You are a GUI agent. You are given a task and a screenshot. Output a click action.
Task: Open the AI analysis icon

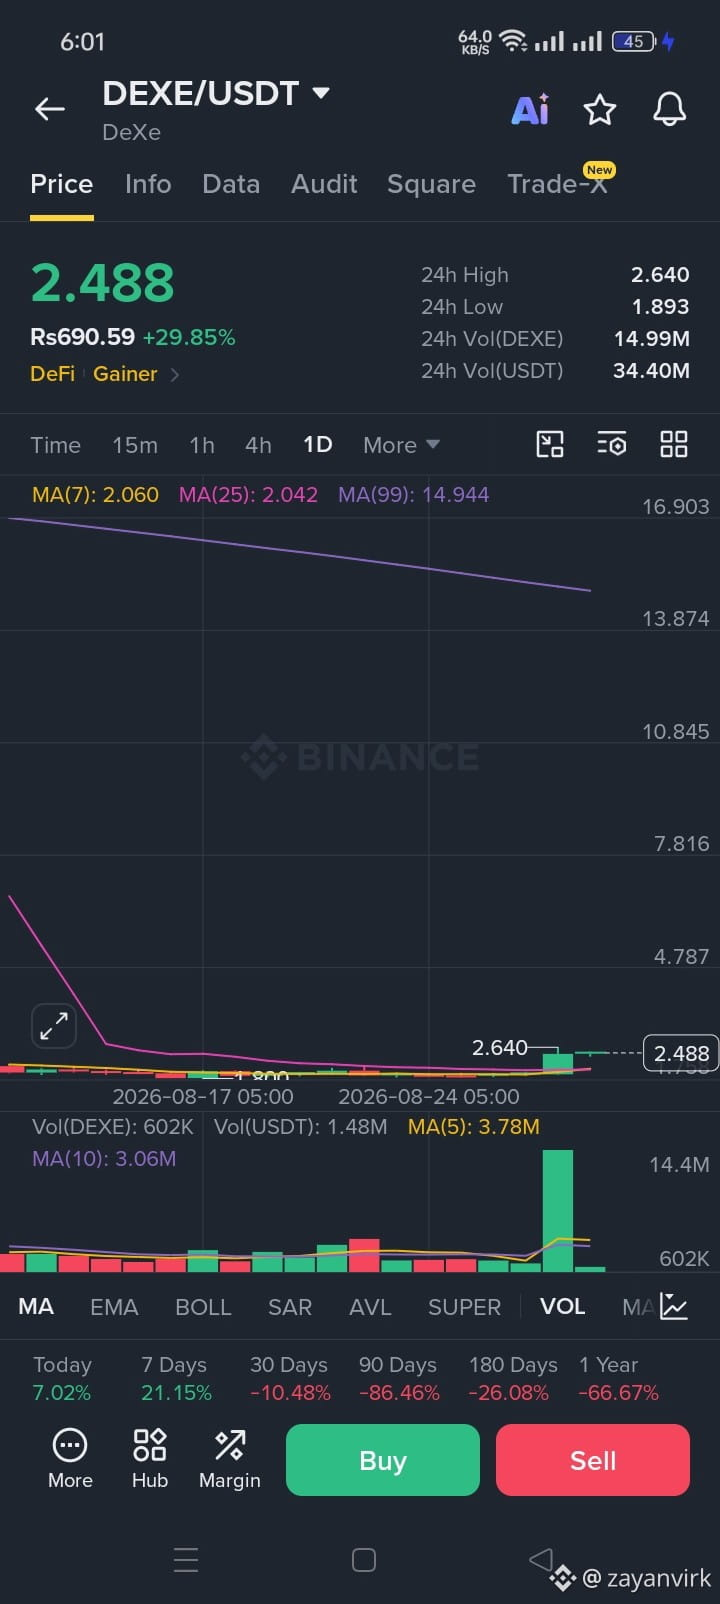click(530, 109)
